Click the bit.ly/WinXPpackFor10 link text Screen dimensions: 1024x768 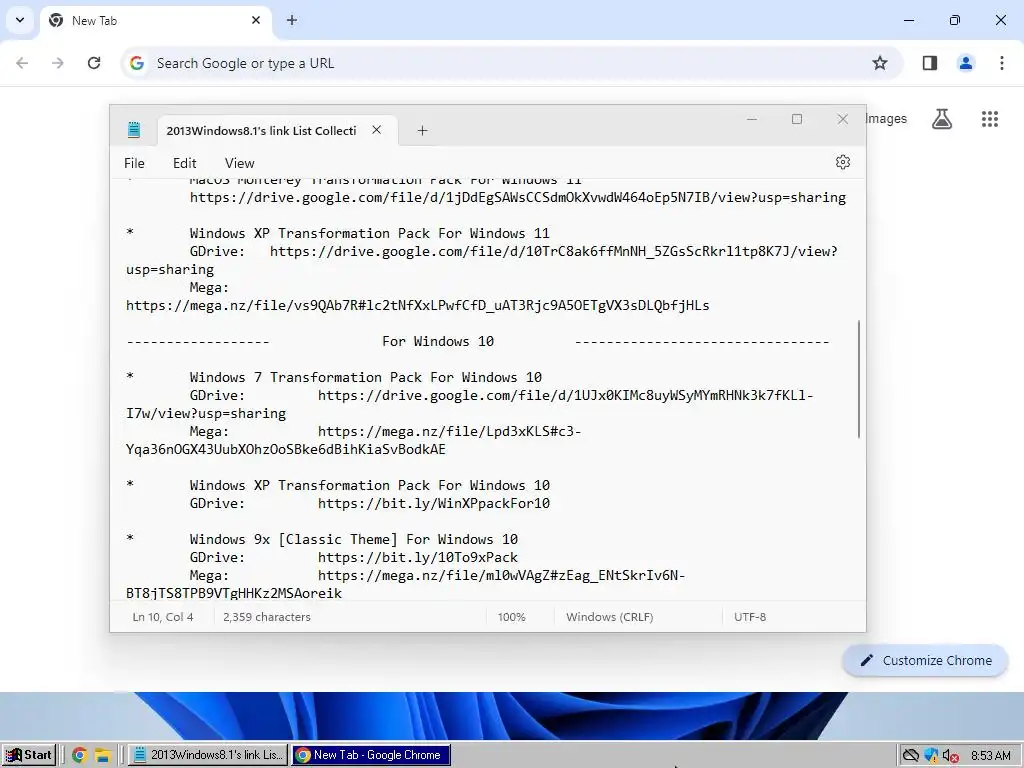coord(434,503)
